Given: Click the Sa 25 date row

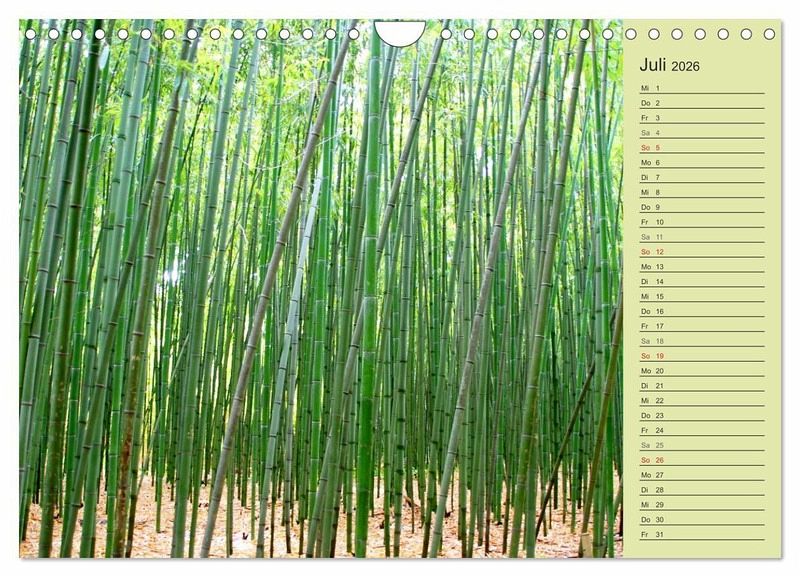Looking at the screenshot, I should pyautogui.click(x=701, y=445).
